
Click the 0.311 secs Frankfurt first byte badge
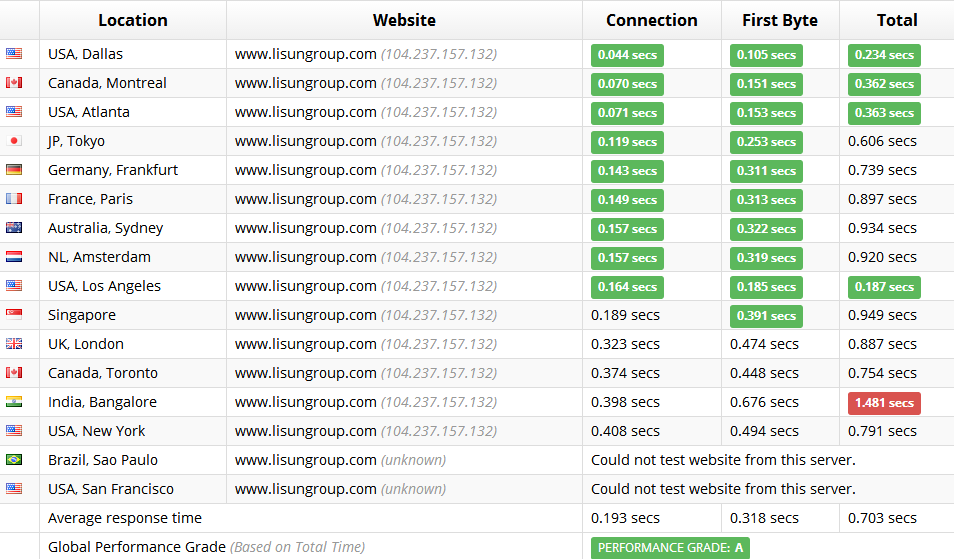pos(766,171)
